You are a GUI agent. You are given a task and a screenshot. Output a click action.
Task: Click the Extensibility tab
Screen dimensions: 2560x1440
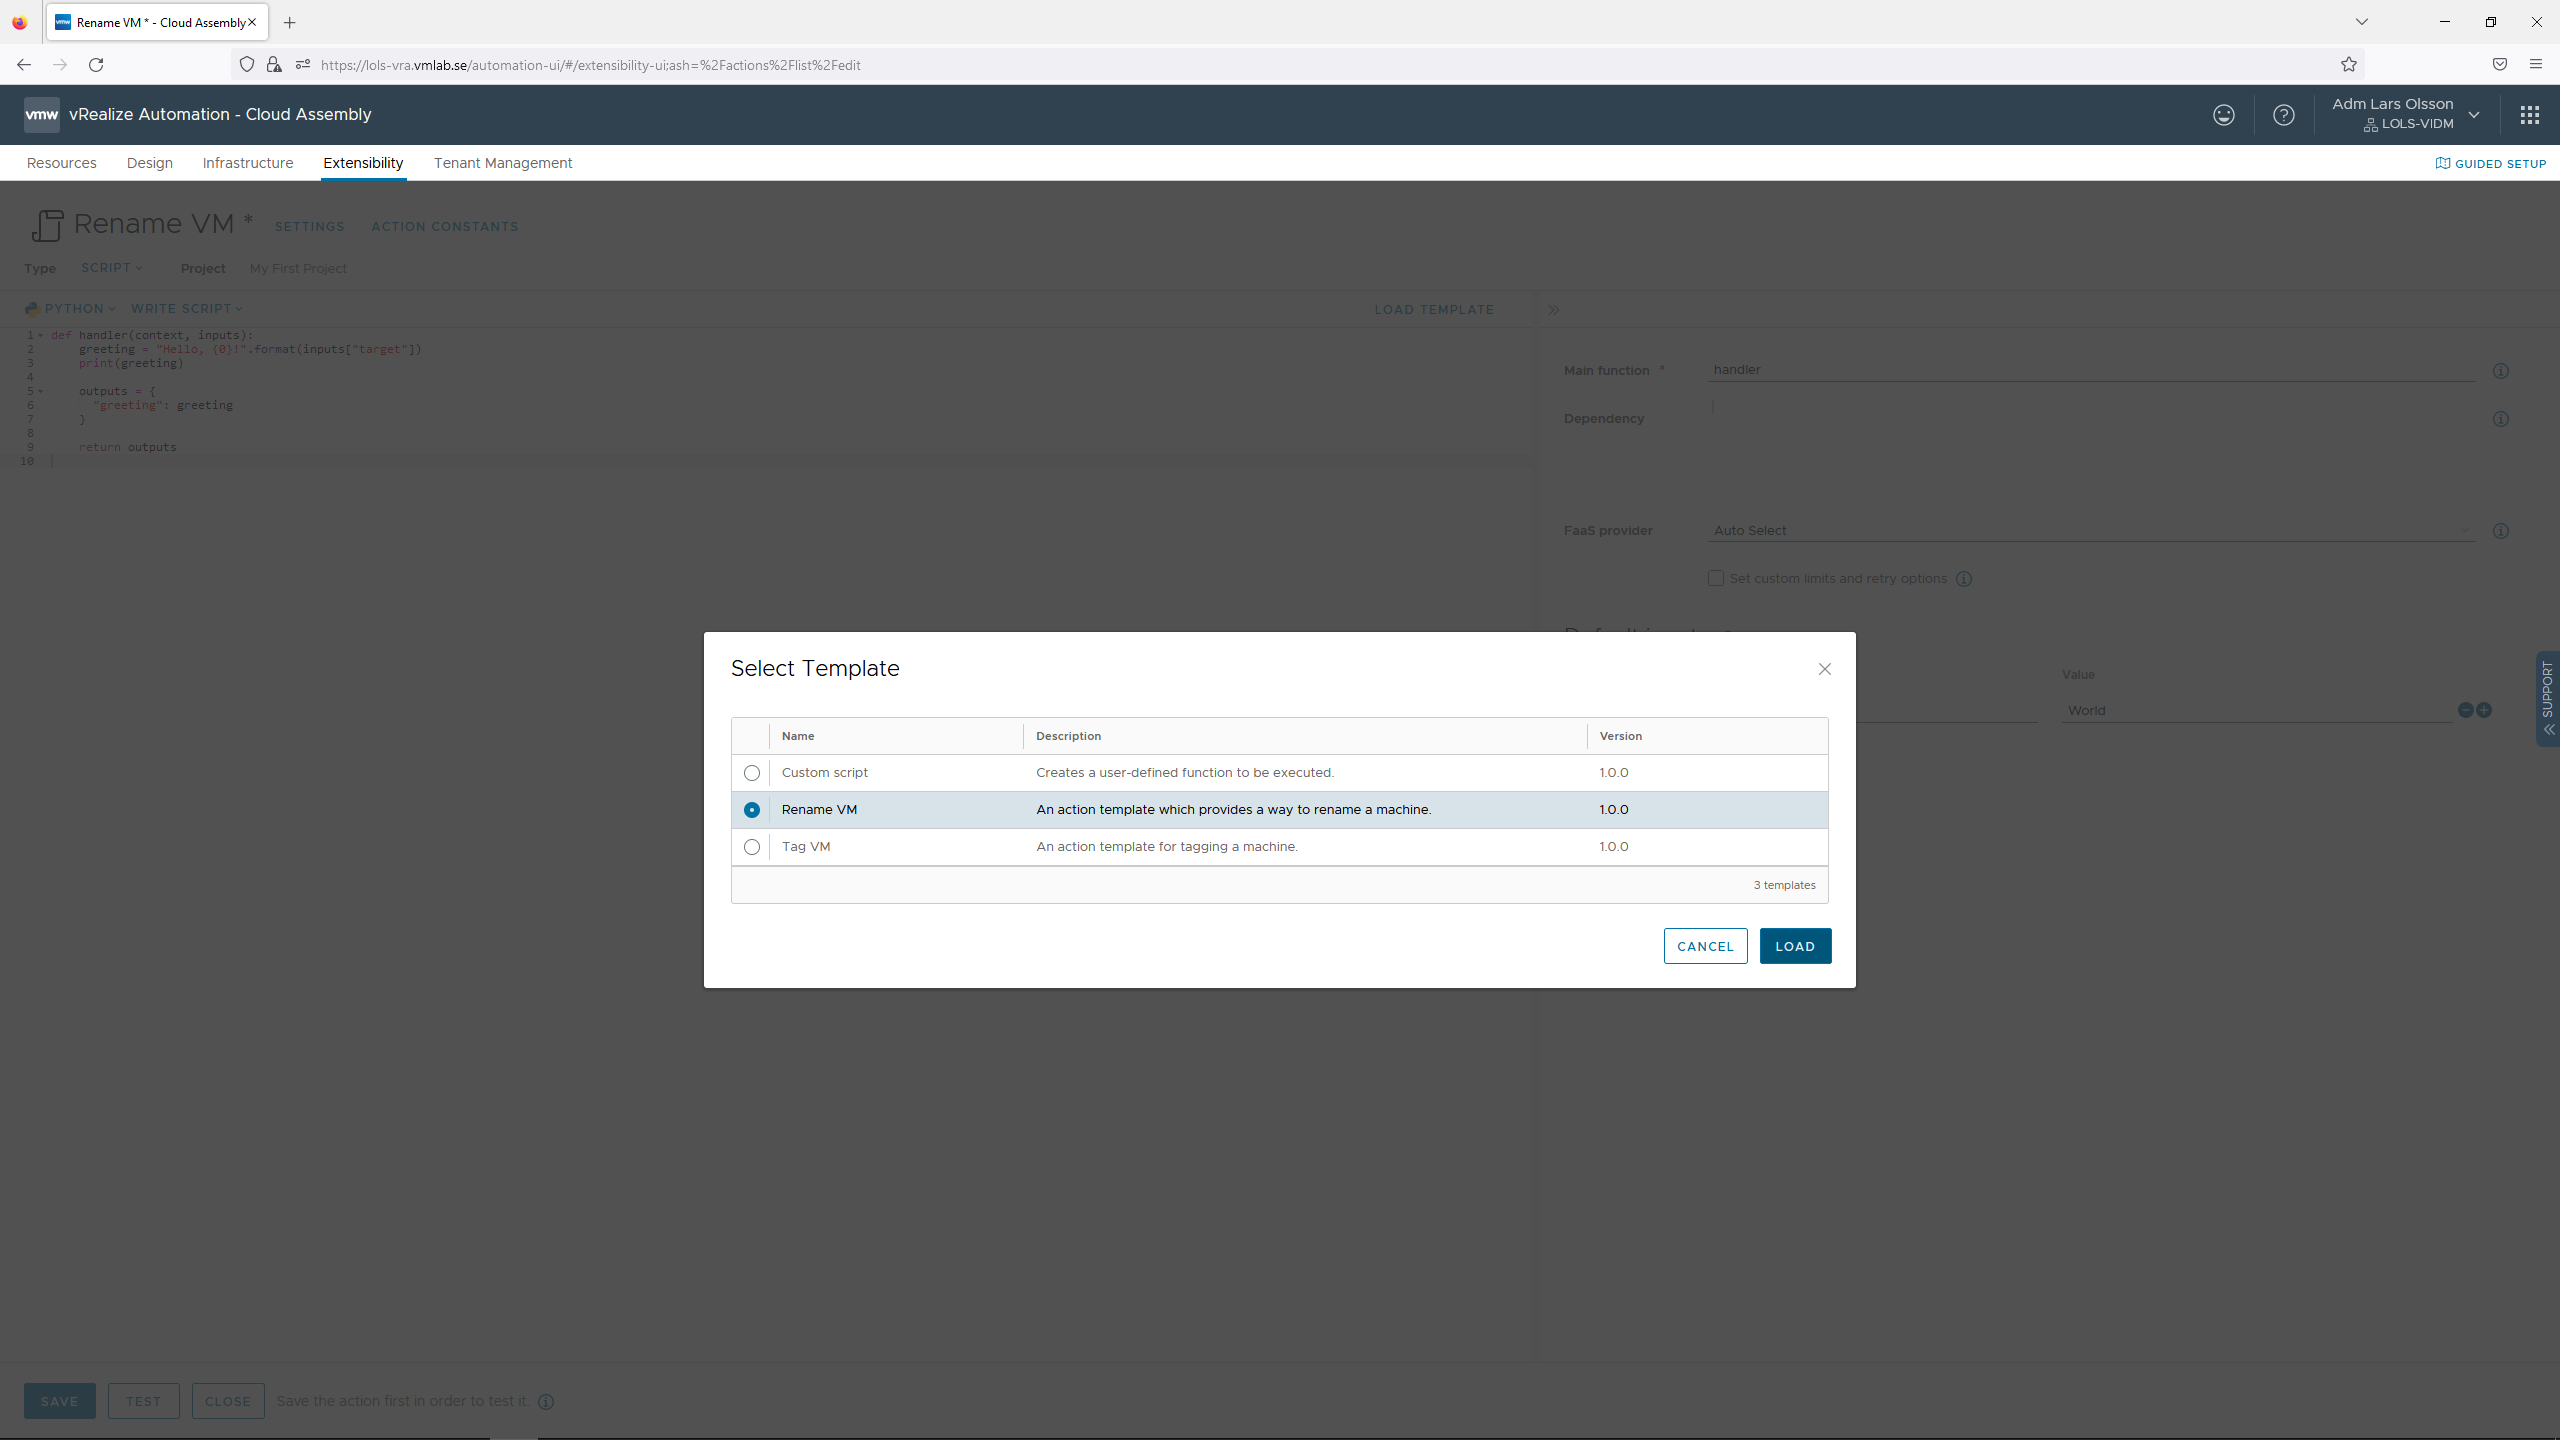point(363,163)
